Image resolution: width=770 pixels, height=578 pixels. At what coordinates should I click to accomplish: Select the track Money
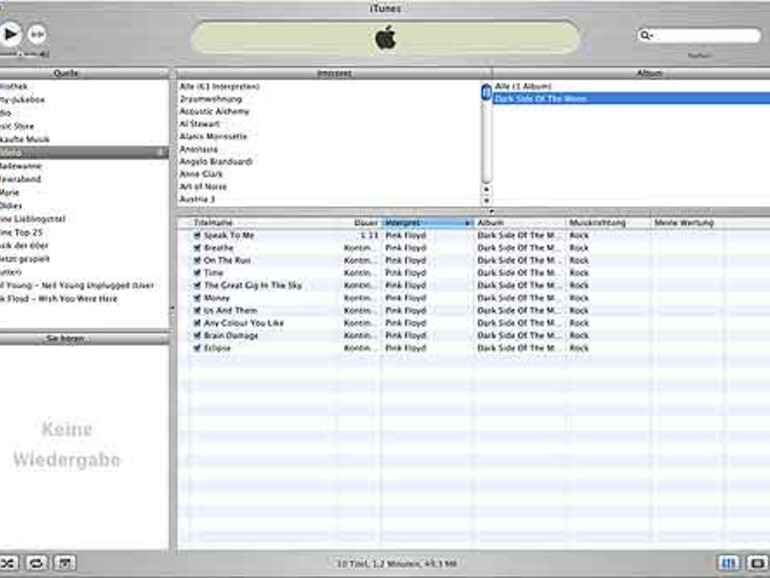(x=217, y=298)
